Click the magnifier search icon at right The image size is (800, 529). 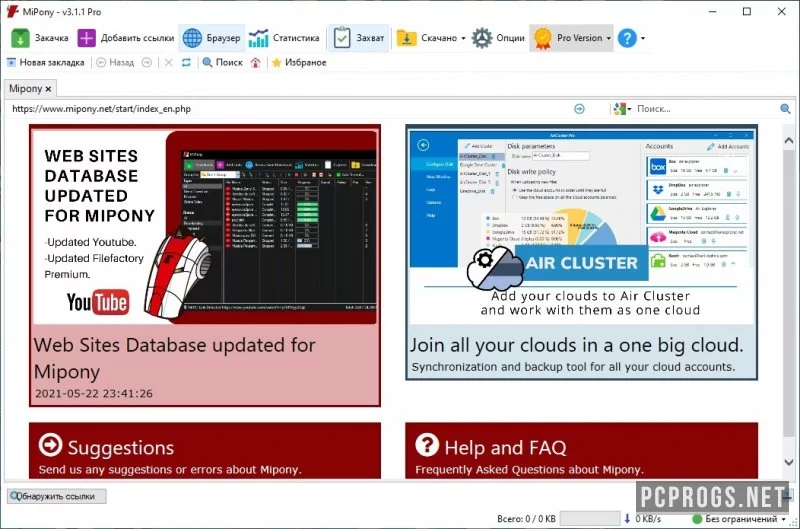pyautogui.click(x=785, y=109)
